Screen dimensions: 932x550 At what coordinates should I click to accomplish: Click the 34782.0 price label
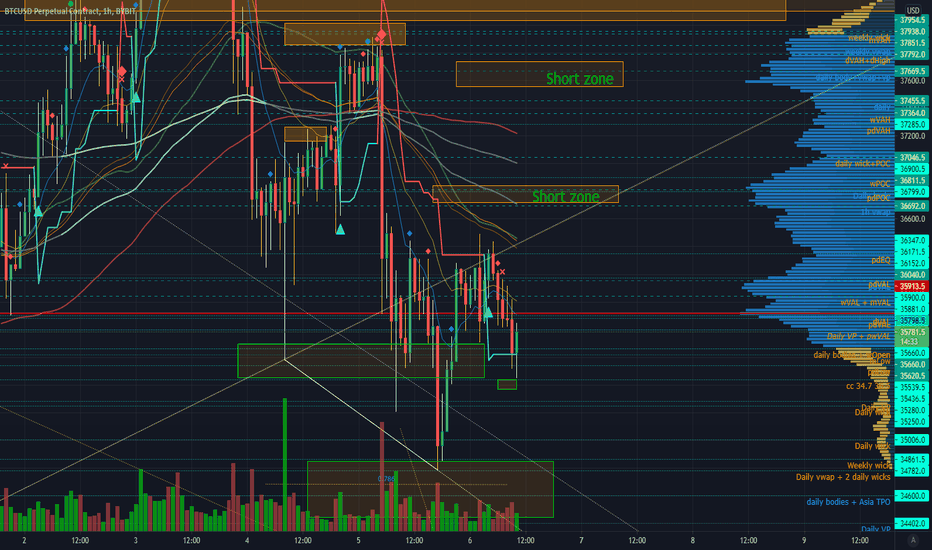912,471
